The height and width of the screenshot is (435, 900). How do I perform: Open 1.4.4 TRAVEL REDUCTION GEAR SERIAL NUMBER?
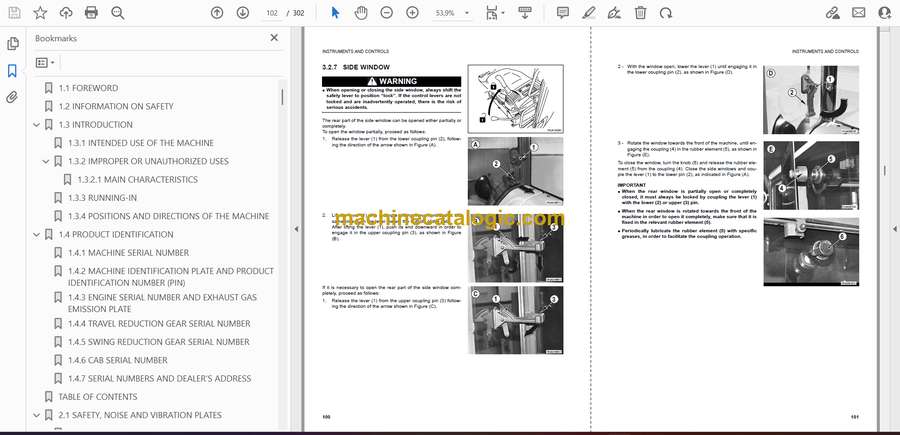click(x=159, y=324)
